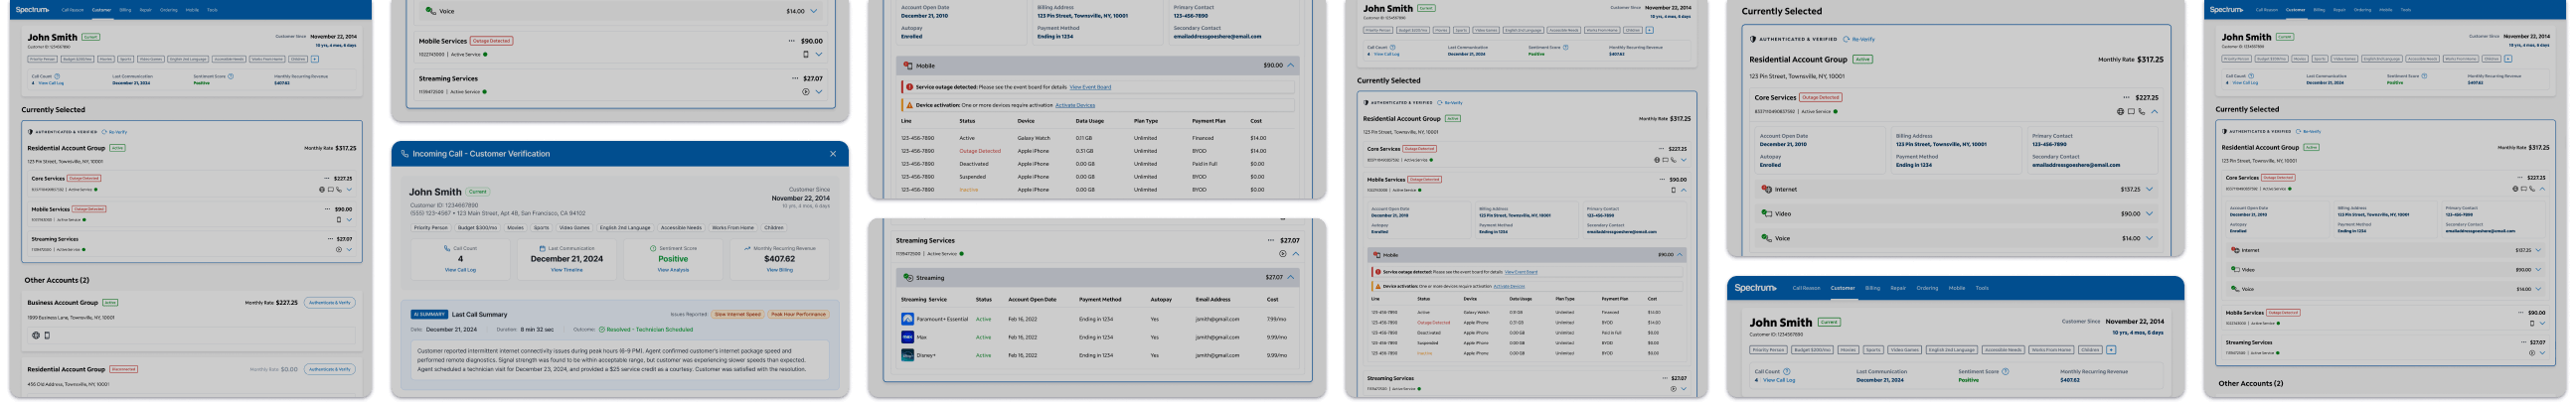2576x402 pixels.
Task: Open the Billing tab in the enlarged Spectrum navbar
Action: click(x=1872, y=288)
